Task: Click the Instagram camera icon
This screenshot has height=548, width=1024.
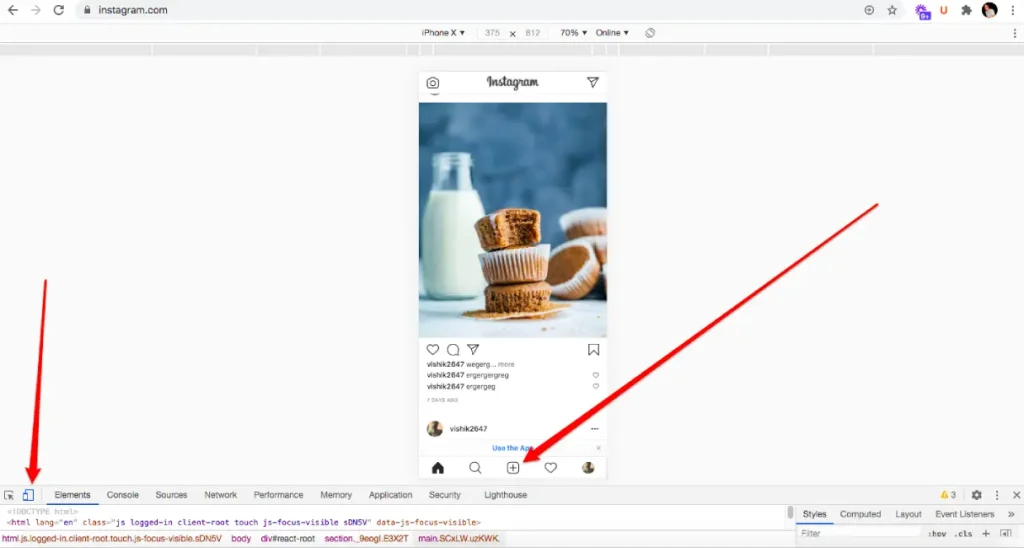Action: pos(433,83)
